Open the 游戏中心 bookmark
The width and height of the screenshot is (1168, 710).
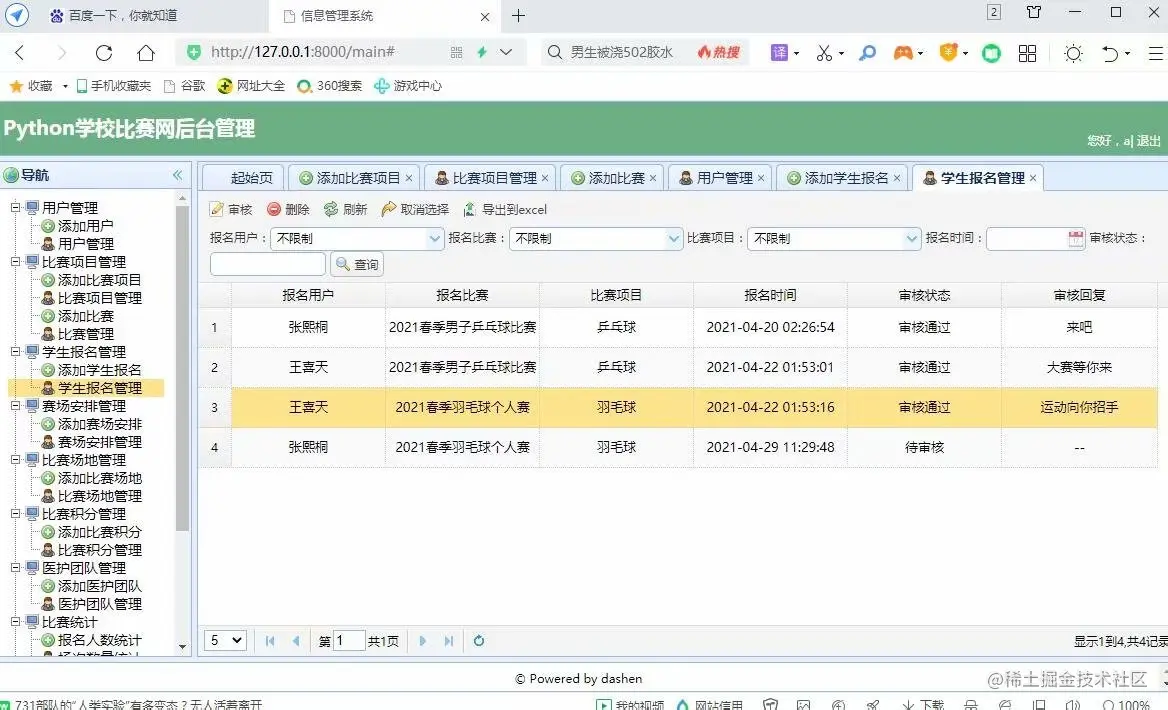407,86
